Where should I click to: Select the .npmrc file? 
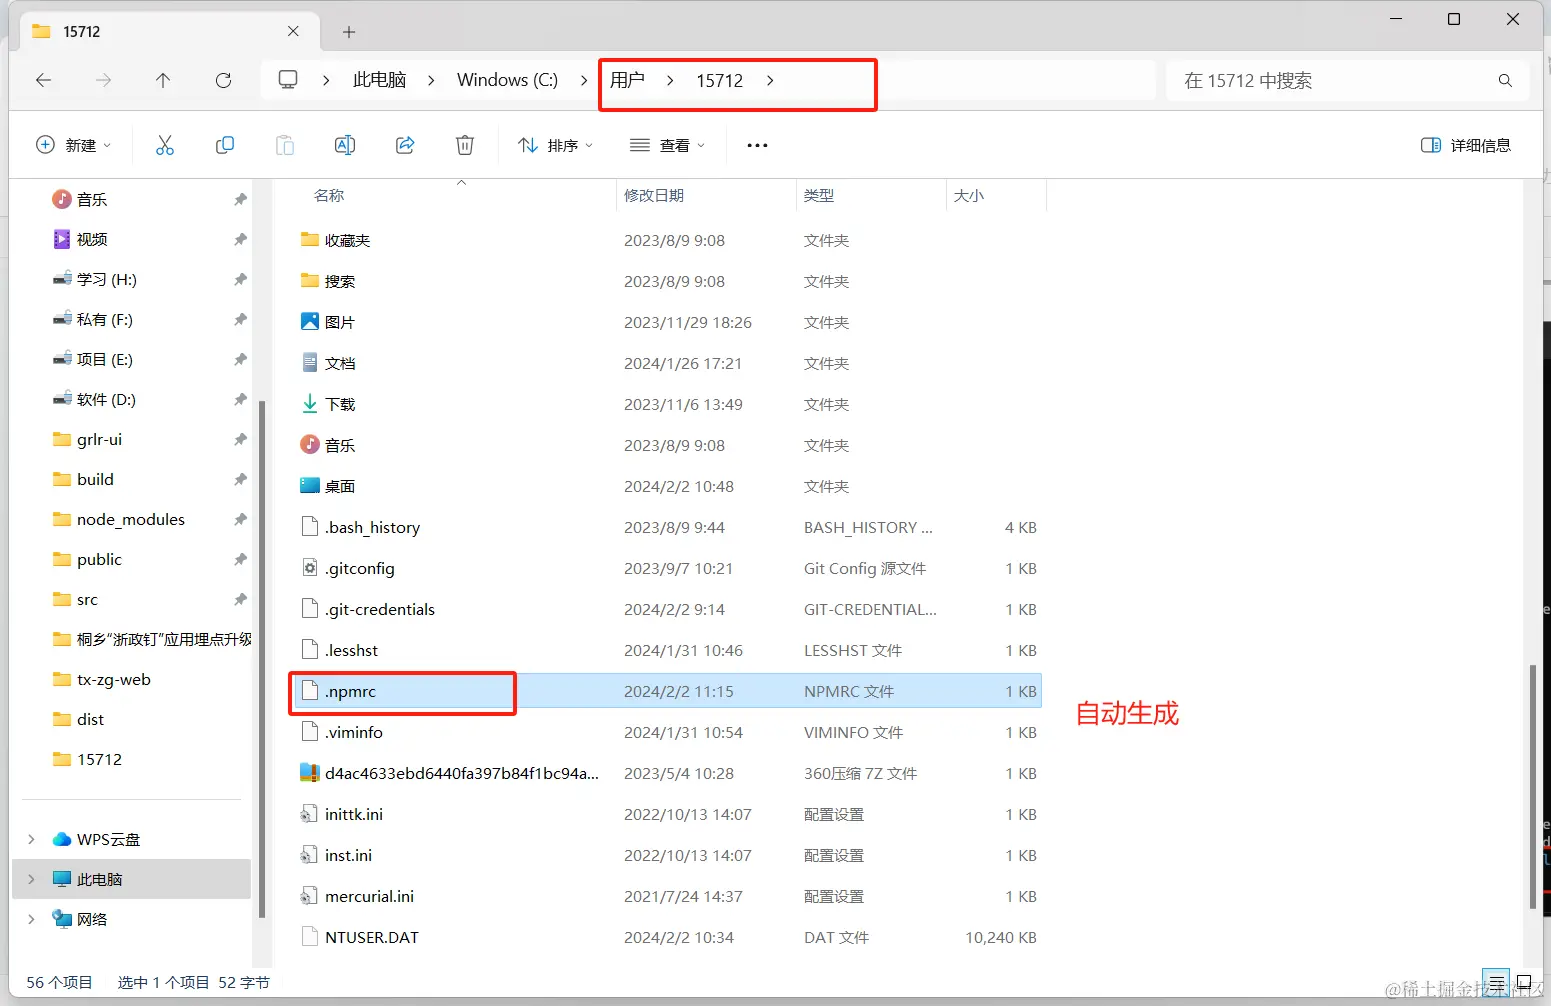(666, 691)
